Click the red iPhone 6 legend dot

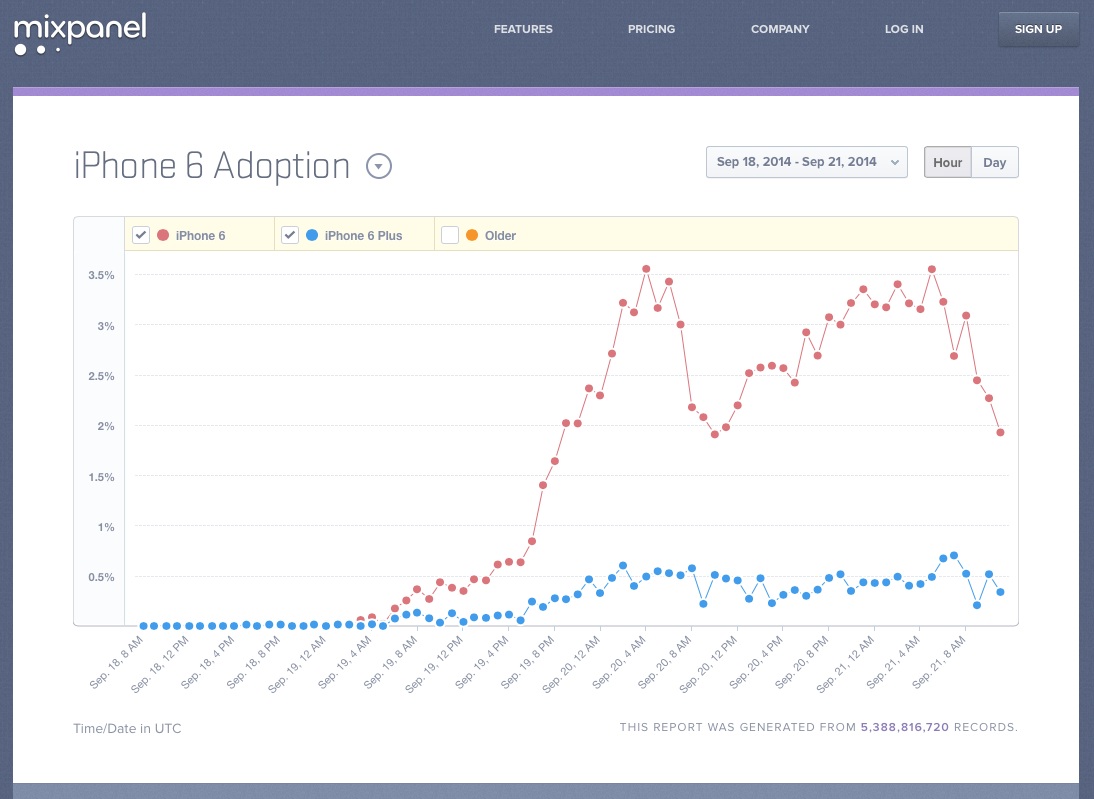pos(163,235)
